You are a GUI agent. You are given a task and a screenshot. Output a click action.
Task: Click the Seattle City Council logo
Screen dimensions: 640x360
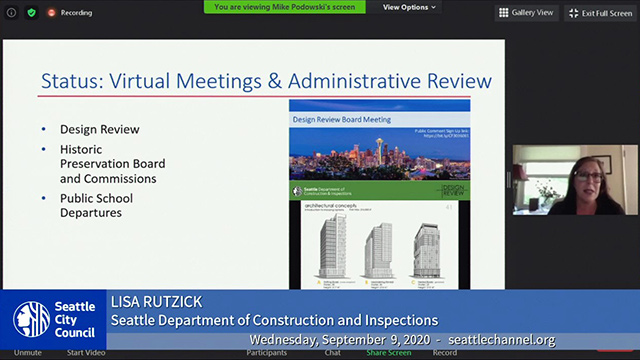point(53,320)
